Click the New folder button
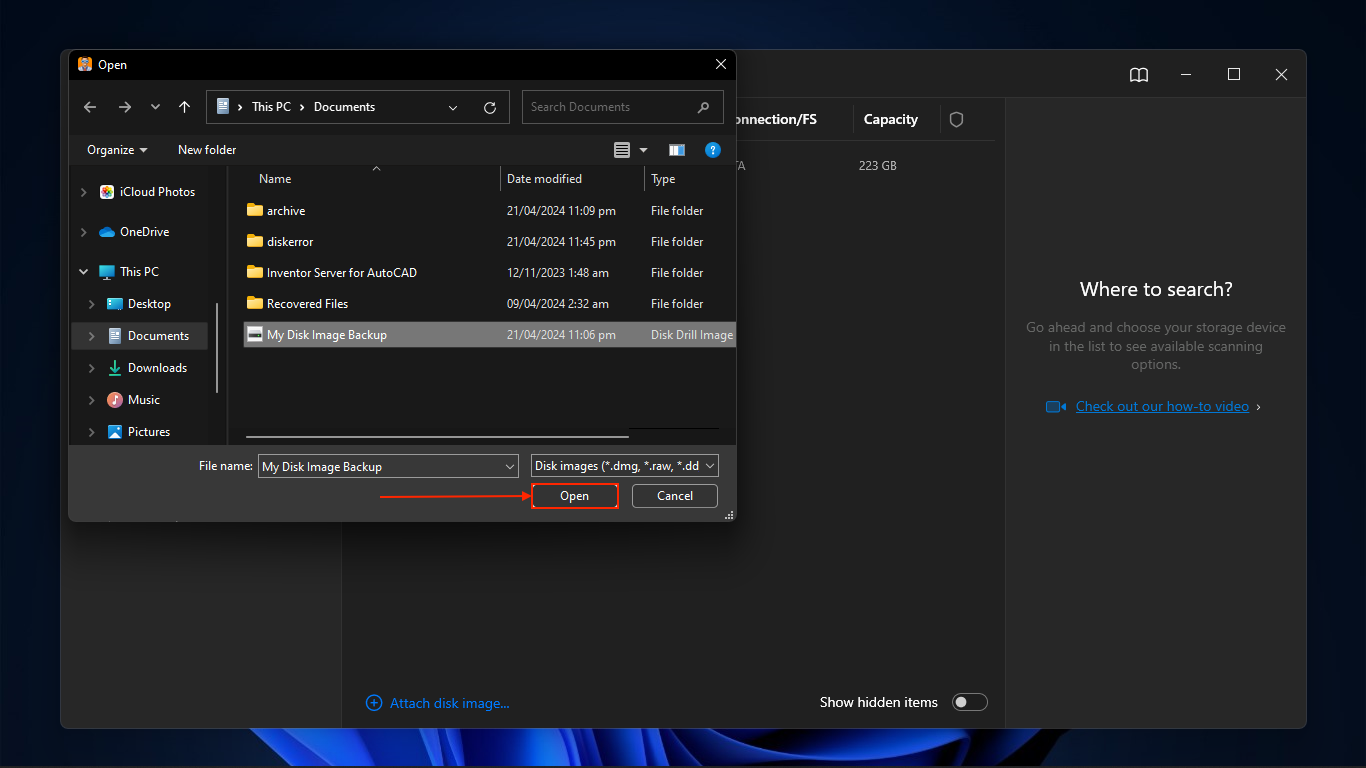1366x768 pixels. [x=207, y=150]
